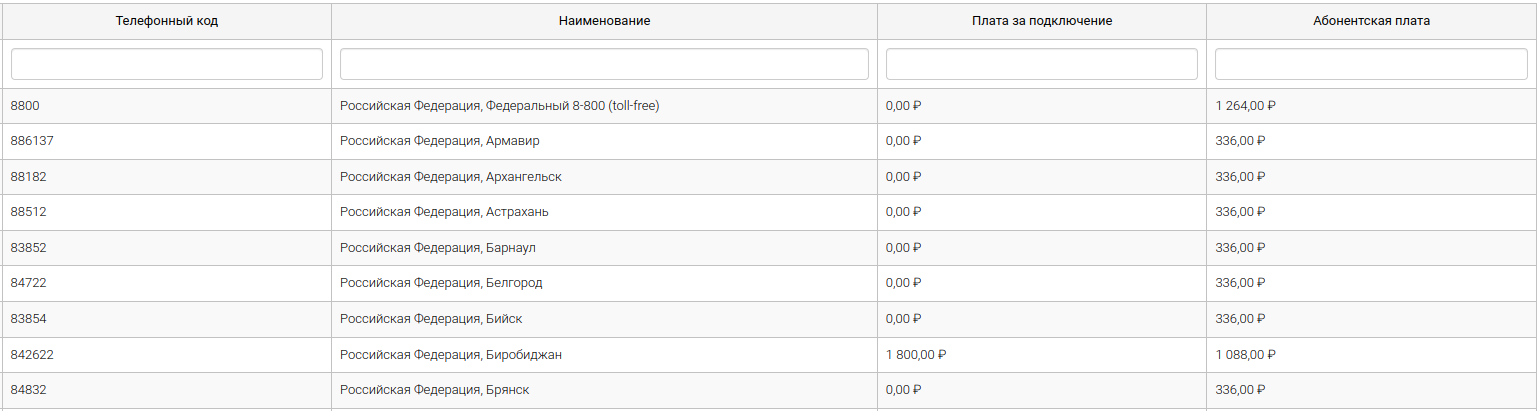Click the 1 800,00 ₽ connection fee cell
Viewport: 1540px width, 411px height.
[x=916, y=355]
